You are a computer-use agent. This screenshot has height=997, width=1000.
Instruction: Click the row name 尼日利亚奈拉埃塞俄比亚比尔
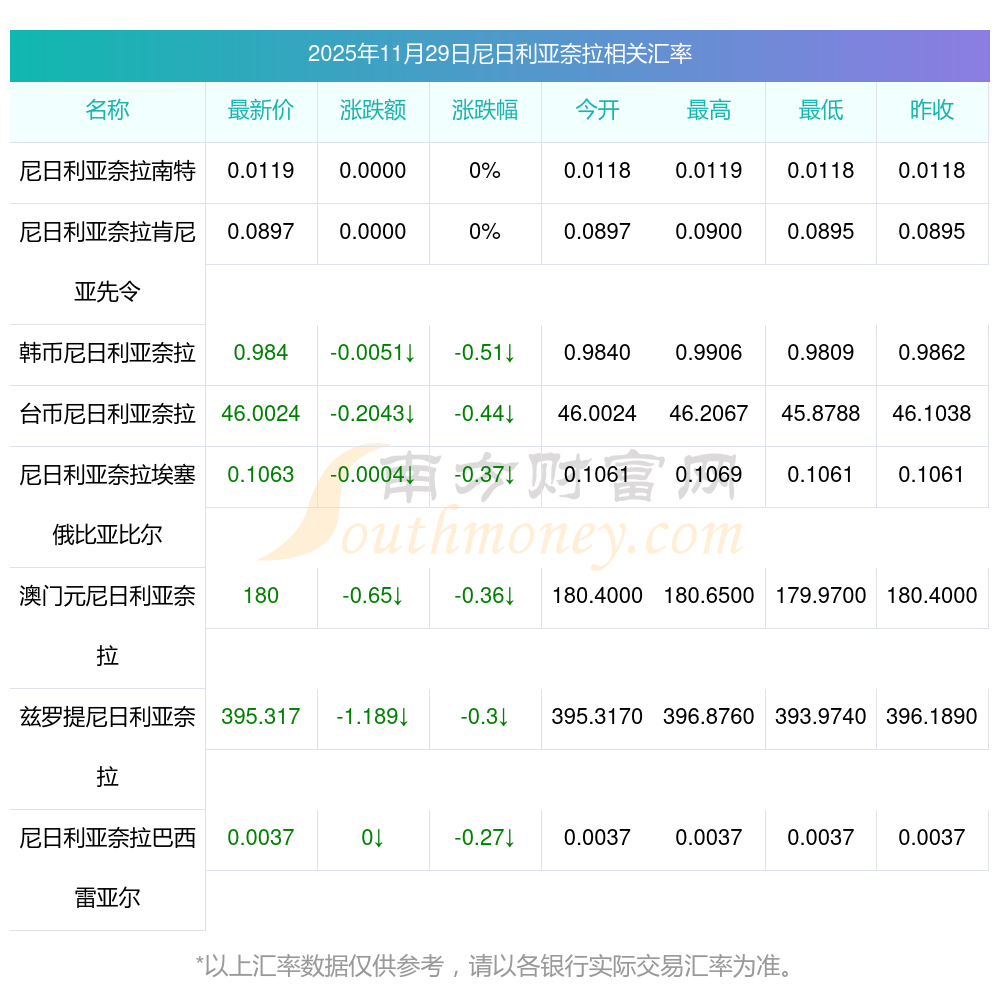click(x=107, y=505)
